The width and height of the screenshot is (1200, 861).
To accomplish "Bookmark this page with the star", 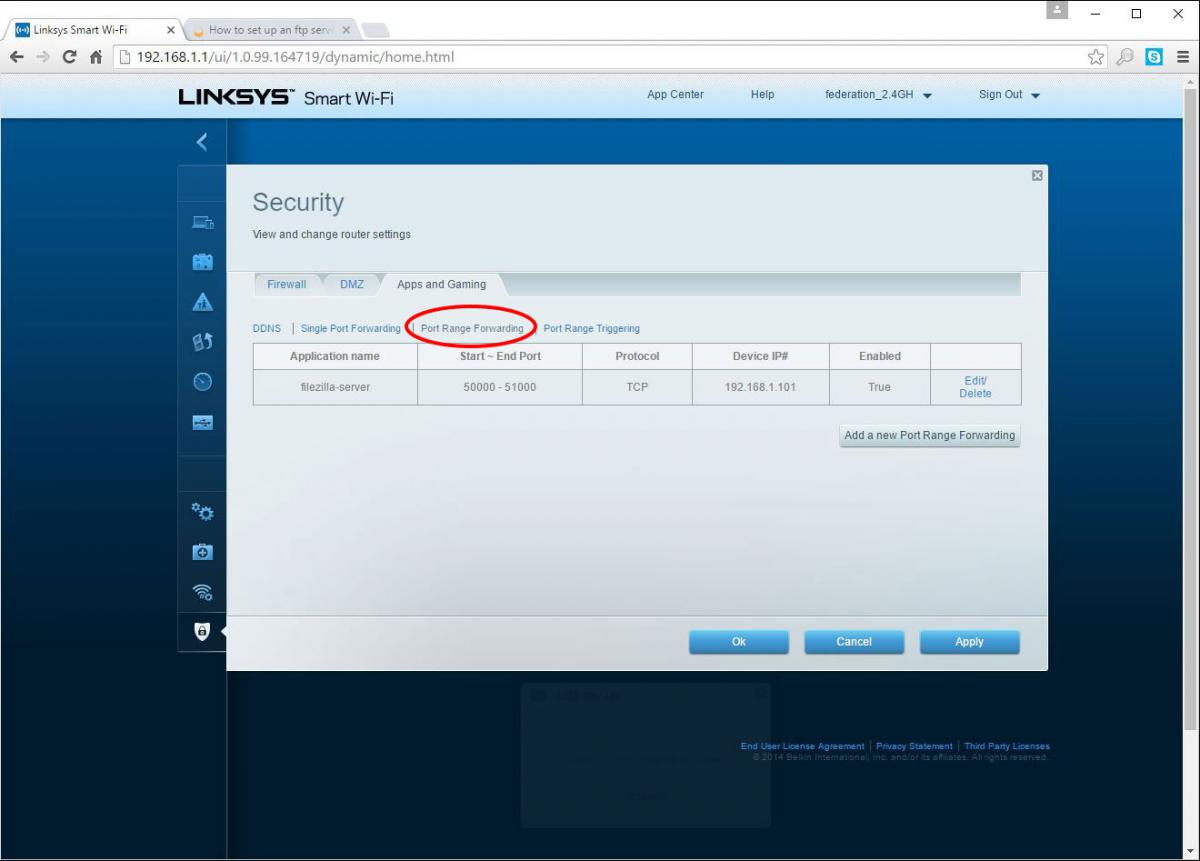I will point(1097,57).
